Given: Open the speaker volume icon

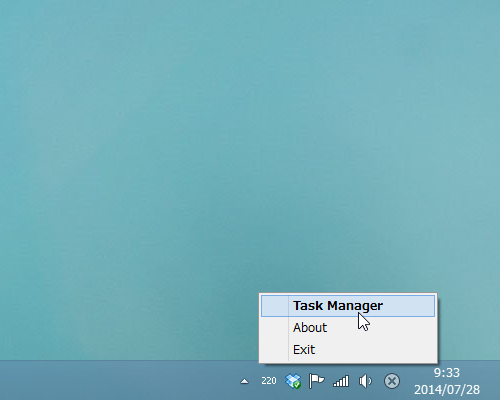Looking at the screenshot, I should [x=365, y=381].
